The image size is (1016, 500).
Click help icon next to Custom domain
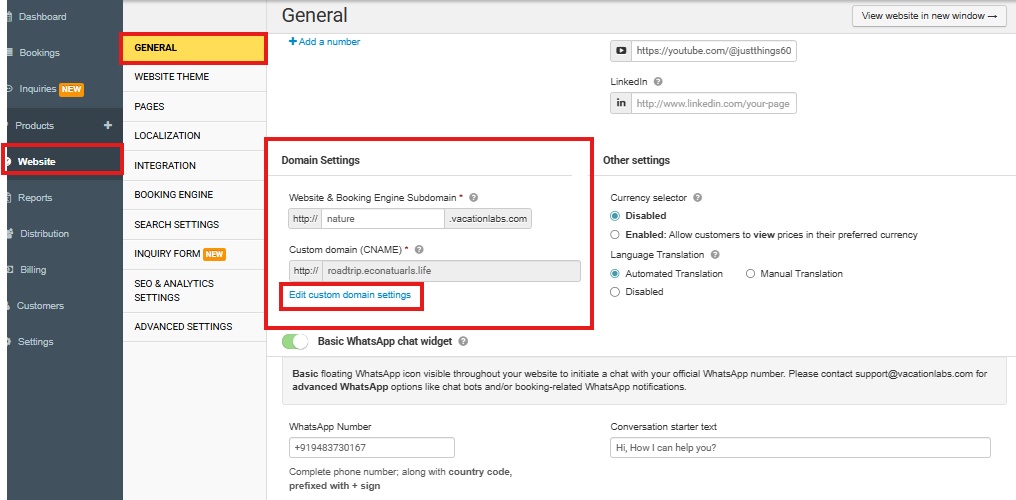click(x=420, y=249)
